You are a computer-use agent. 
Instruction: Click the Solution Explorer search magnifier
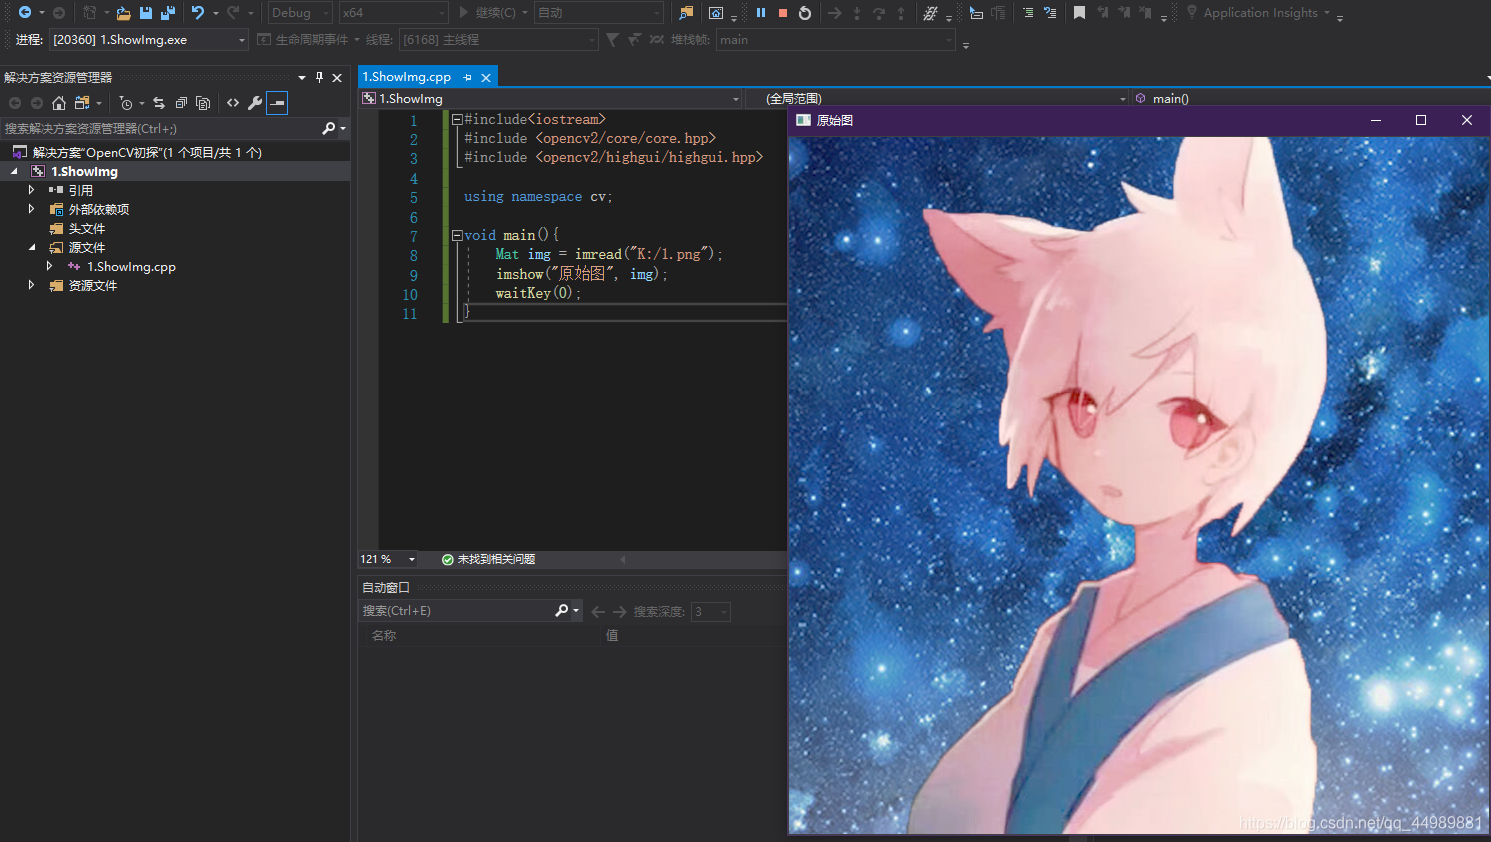[329, 128]
